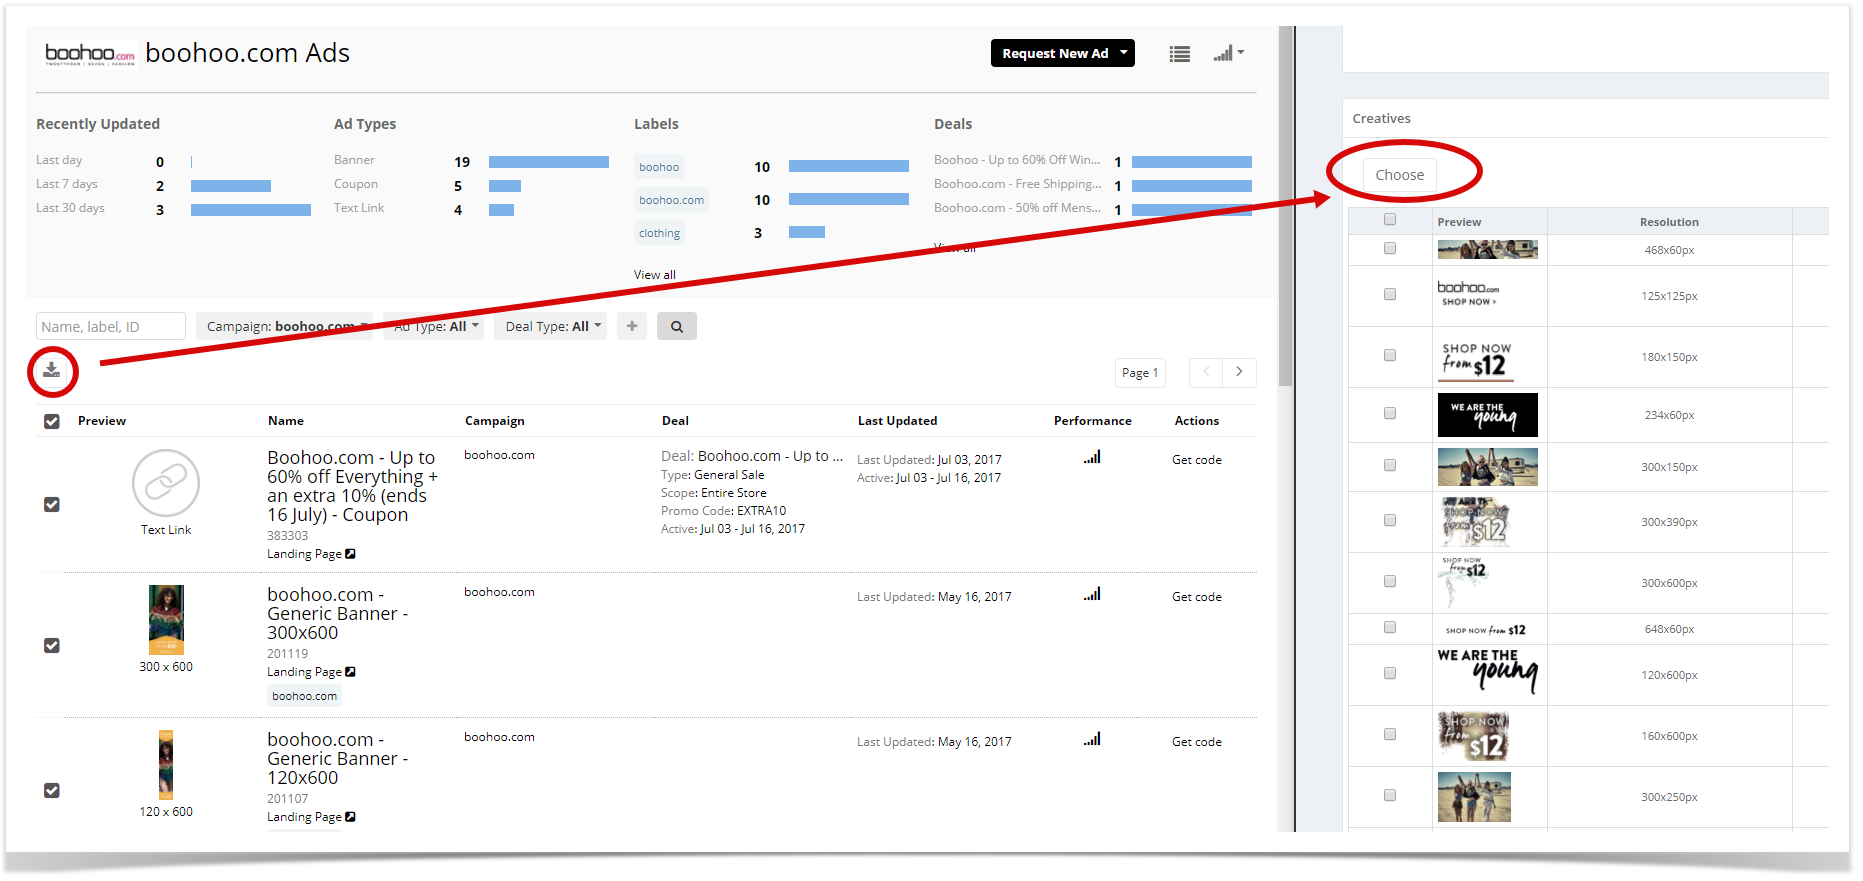Click the Banner ad type blue bar

click(548, 162)
